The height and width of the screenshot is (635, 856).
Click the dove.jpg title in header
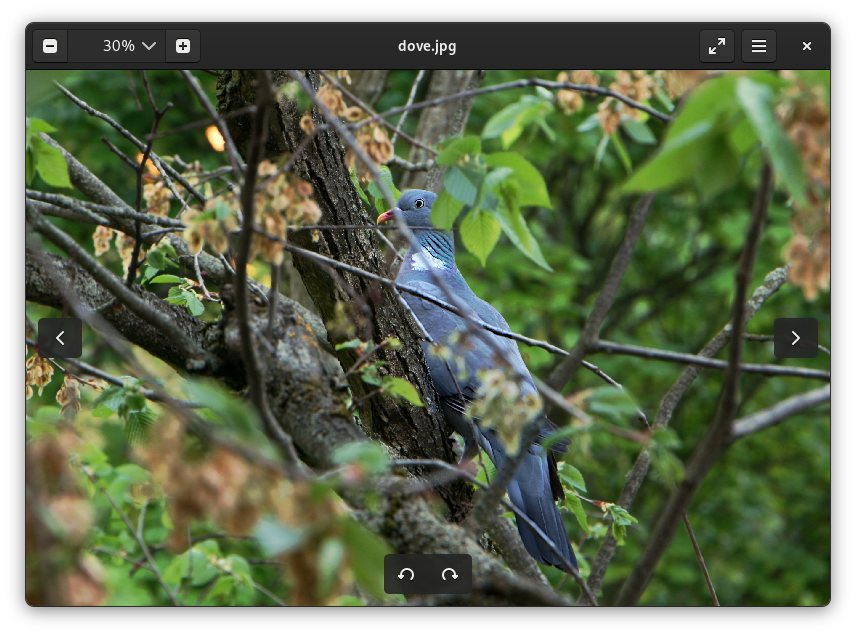tap(427, 46)
